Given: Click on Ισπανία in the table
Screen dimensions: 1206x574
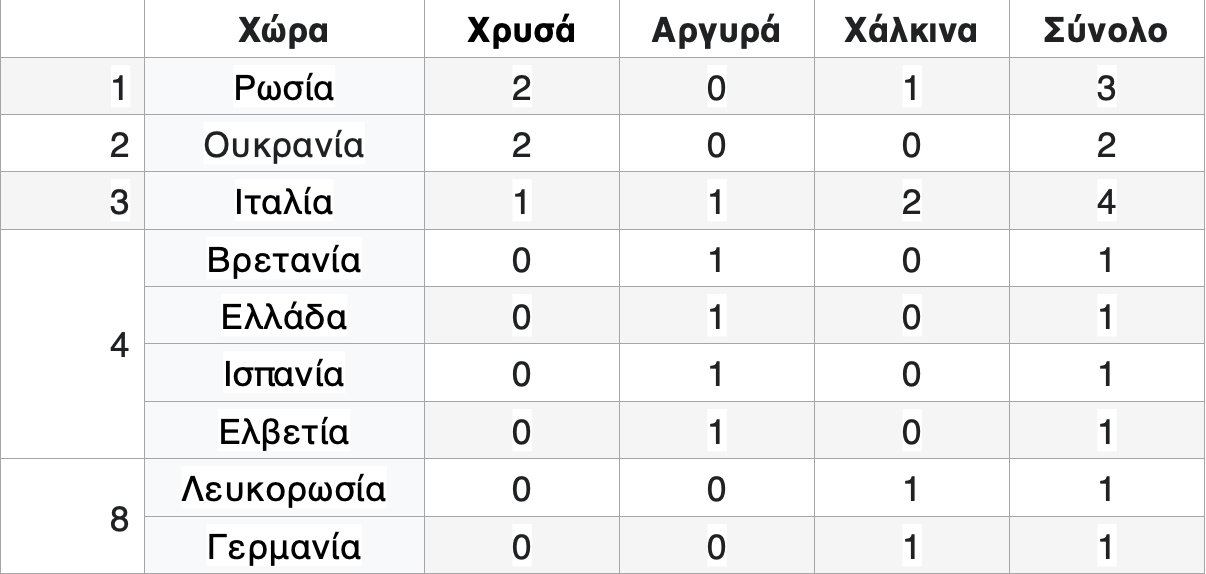Looking at the screenshot, I should 283,375.
